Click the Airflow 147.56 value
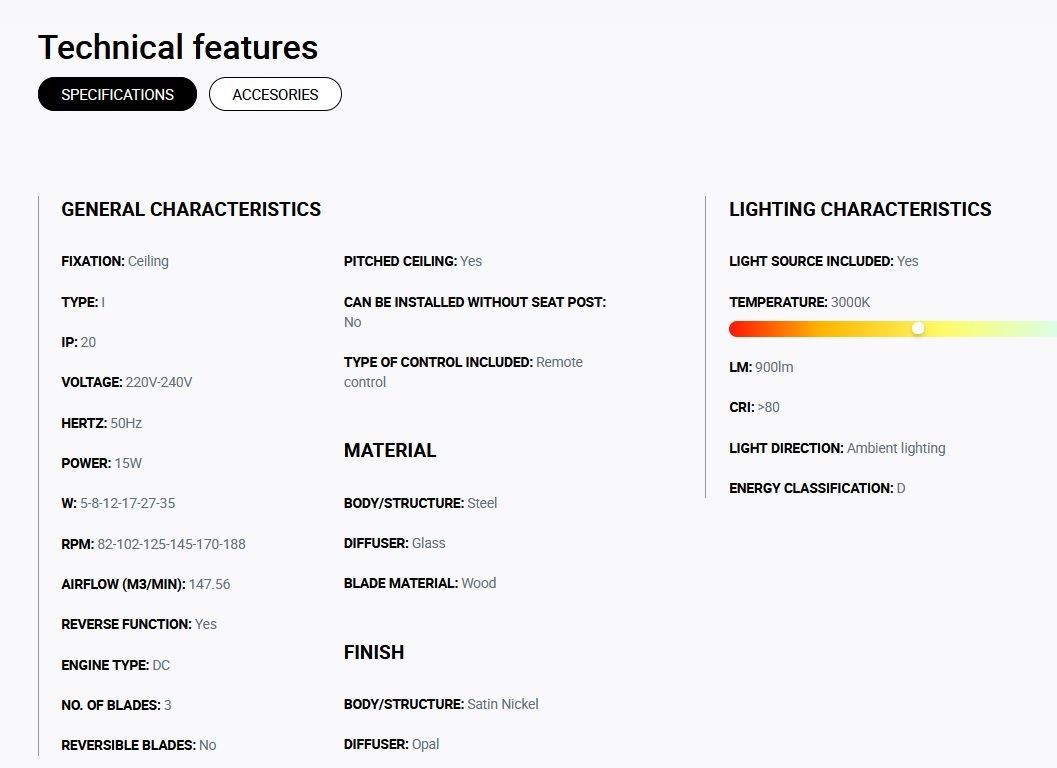This screenshot has width=1057, height=768. pos(209,584)
